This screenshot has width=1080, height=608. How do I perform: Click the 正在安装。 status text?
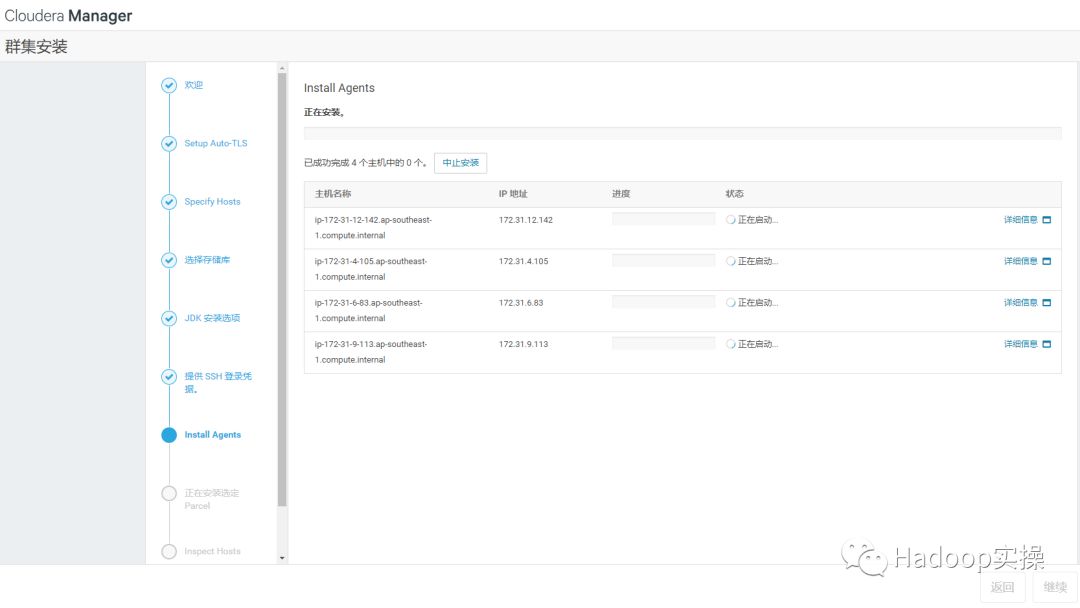click(x=324, y=112)
